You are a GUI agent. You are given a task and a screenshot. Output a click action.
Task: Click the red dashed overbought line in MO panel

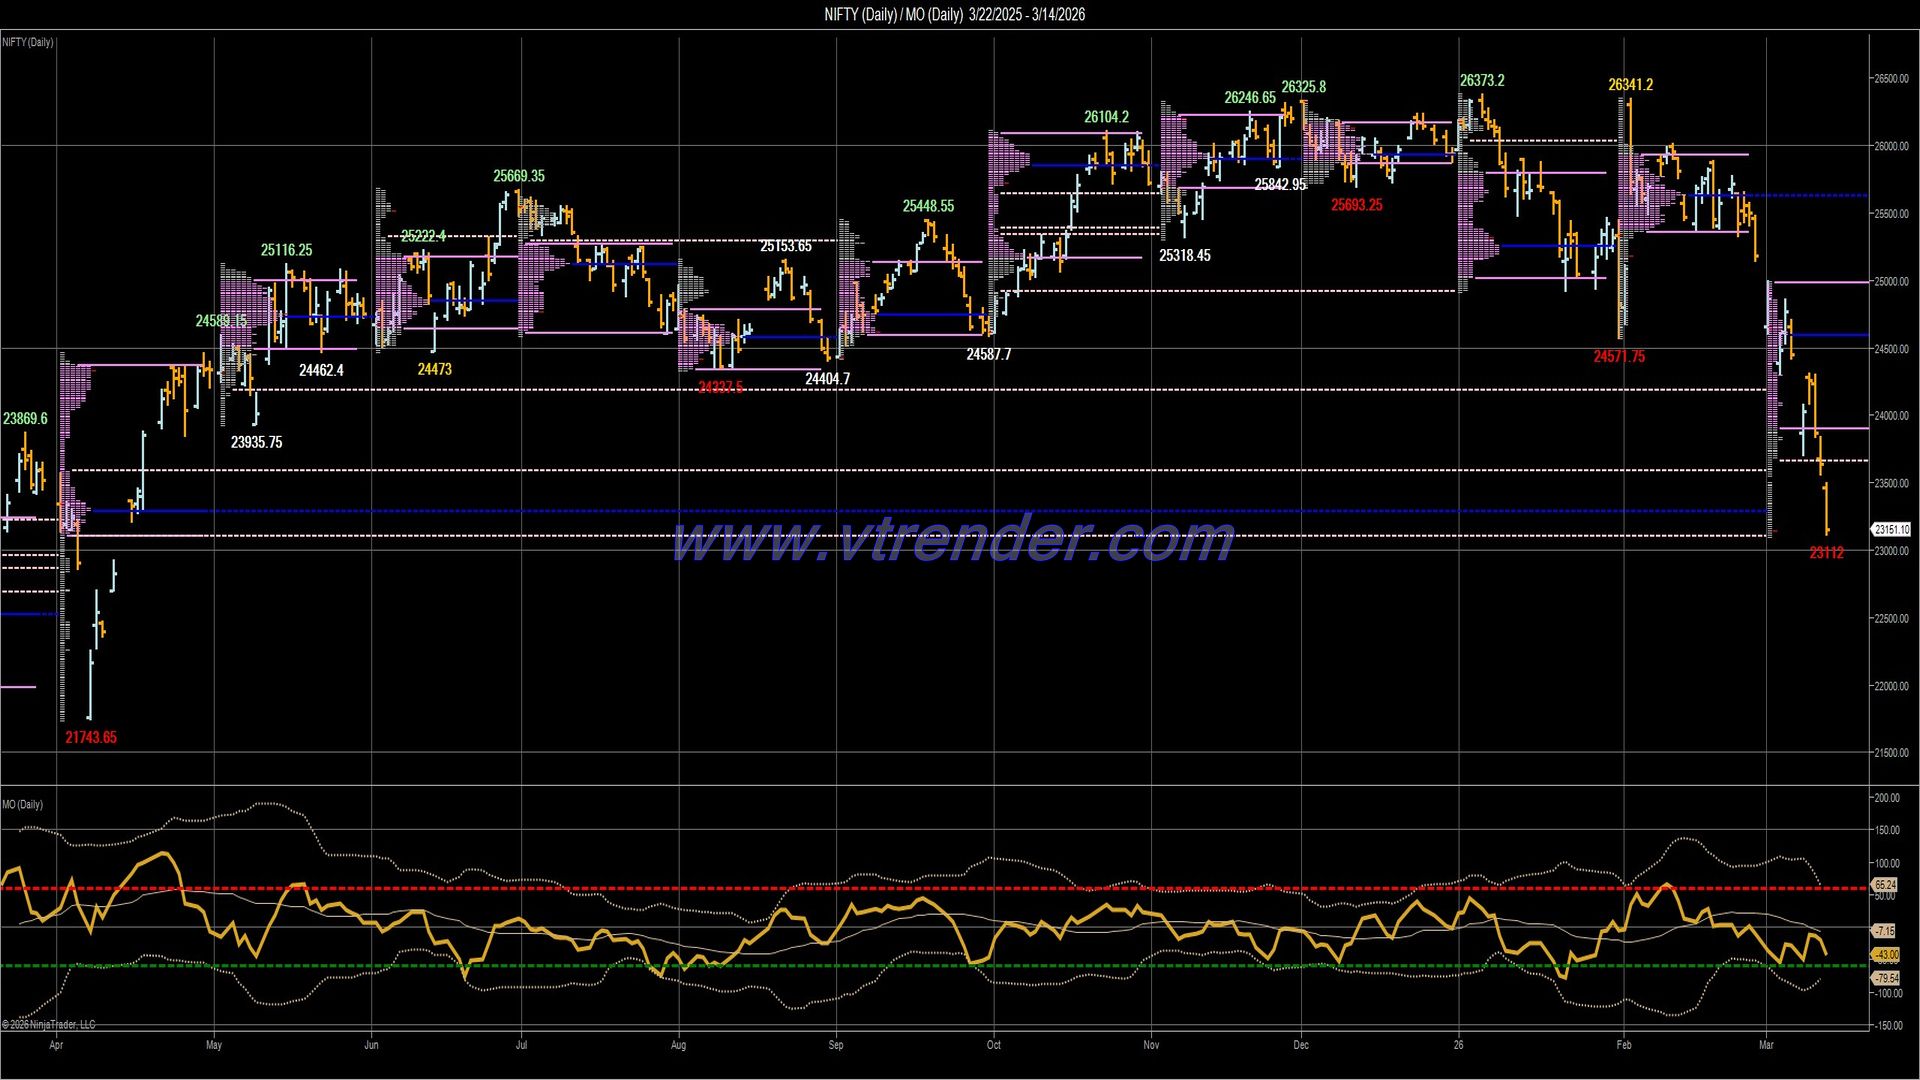click(x=700, y=886)
